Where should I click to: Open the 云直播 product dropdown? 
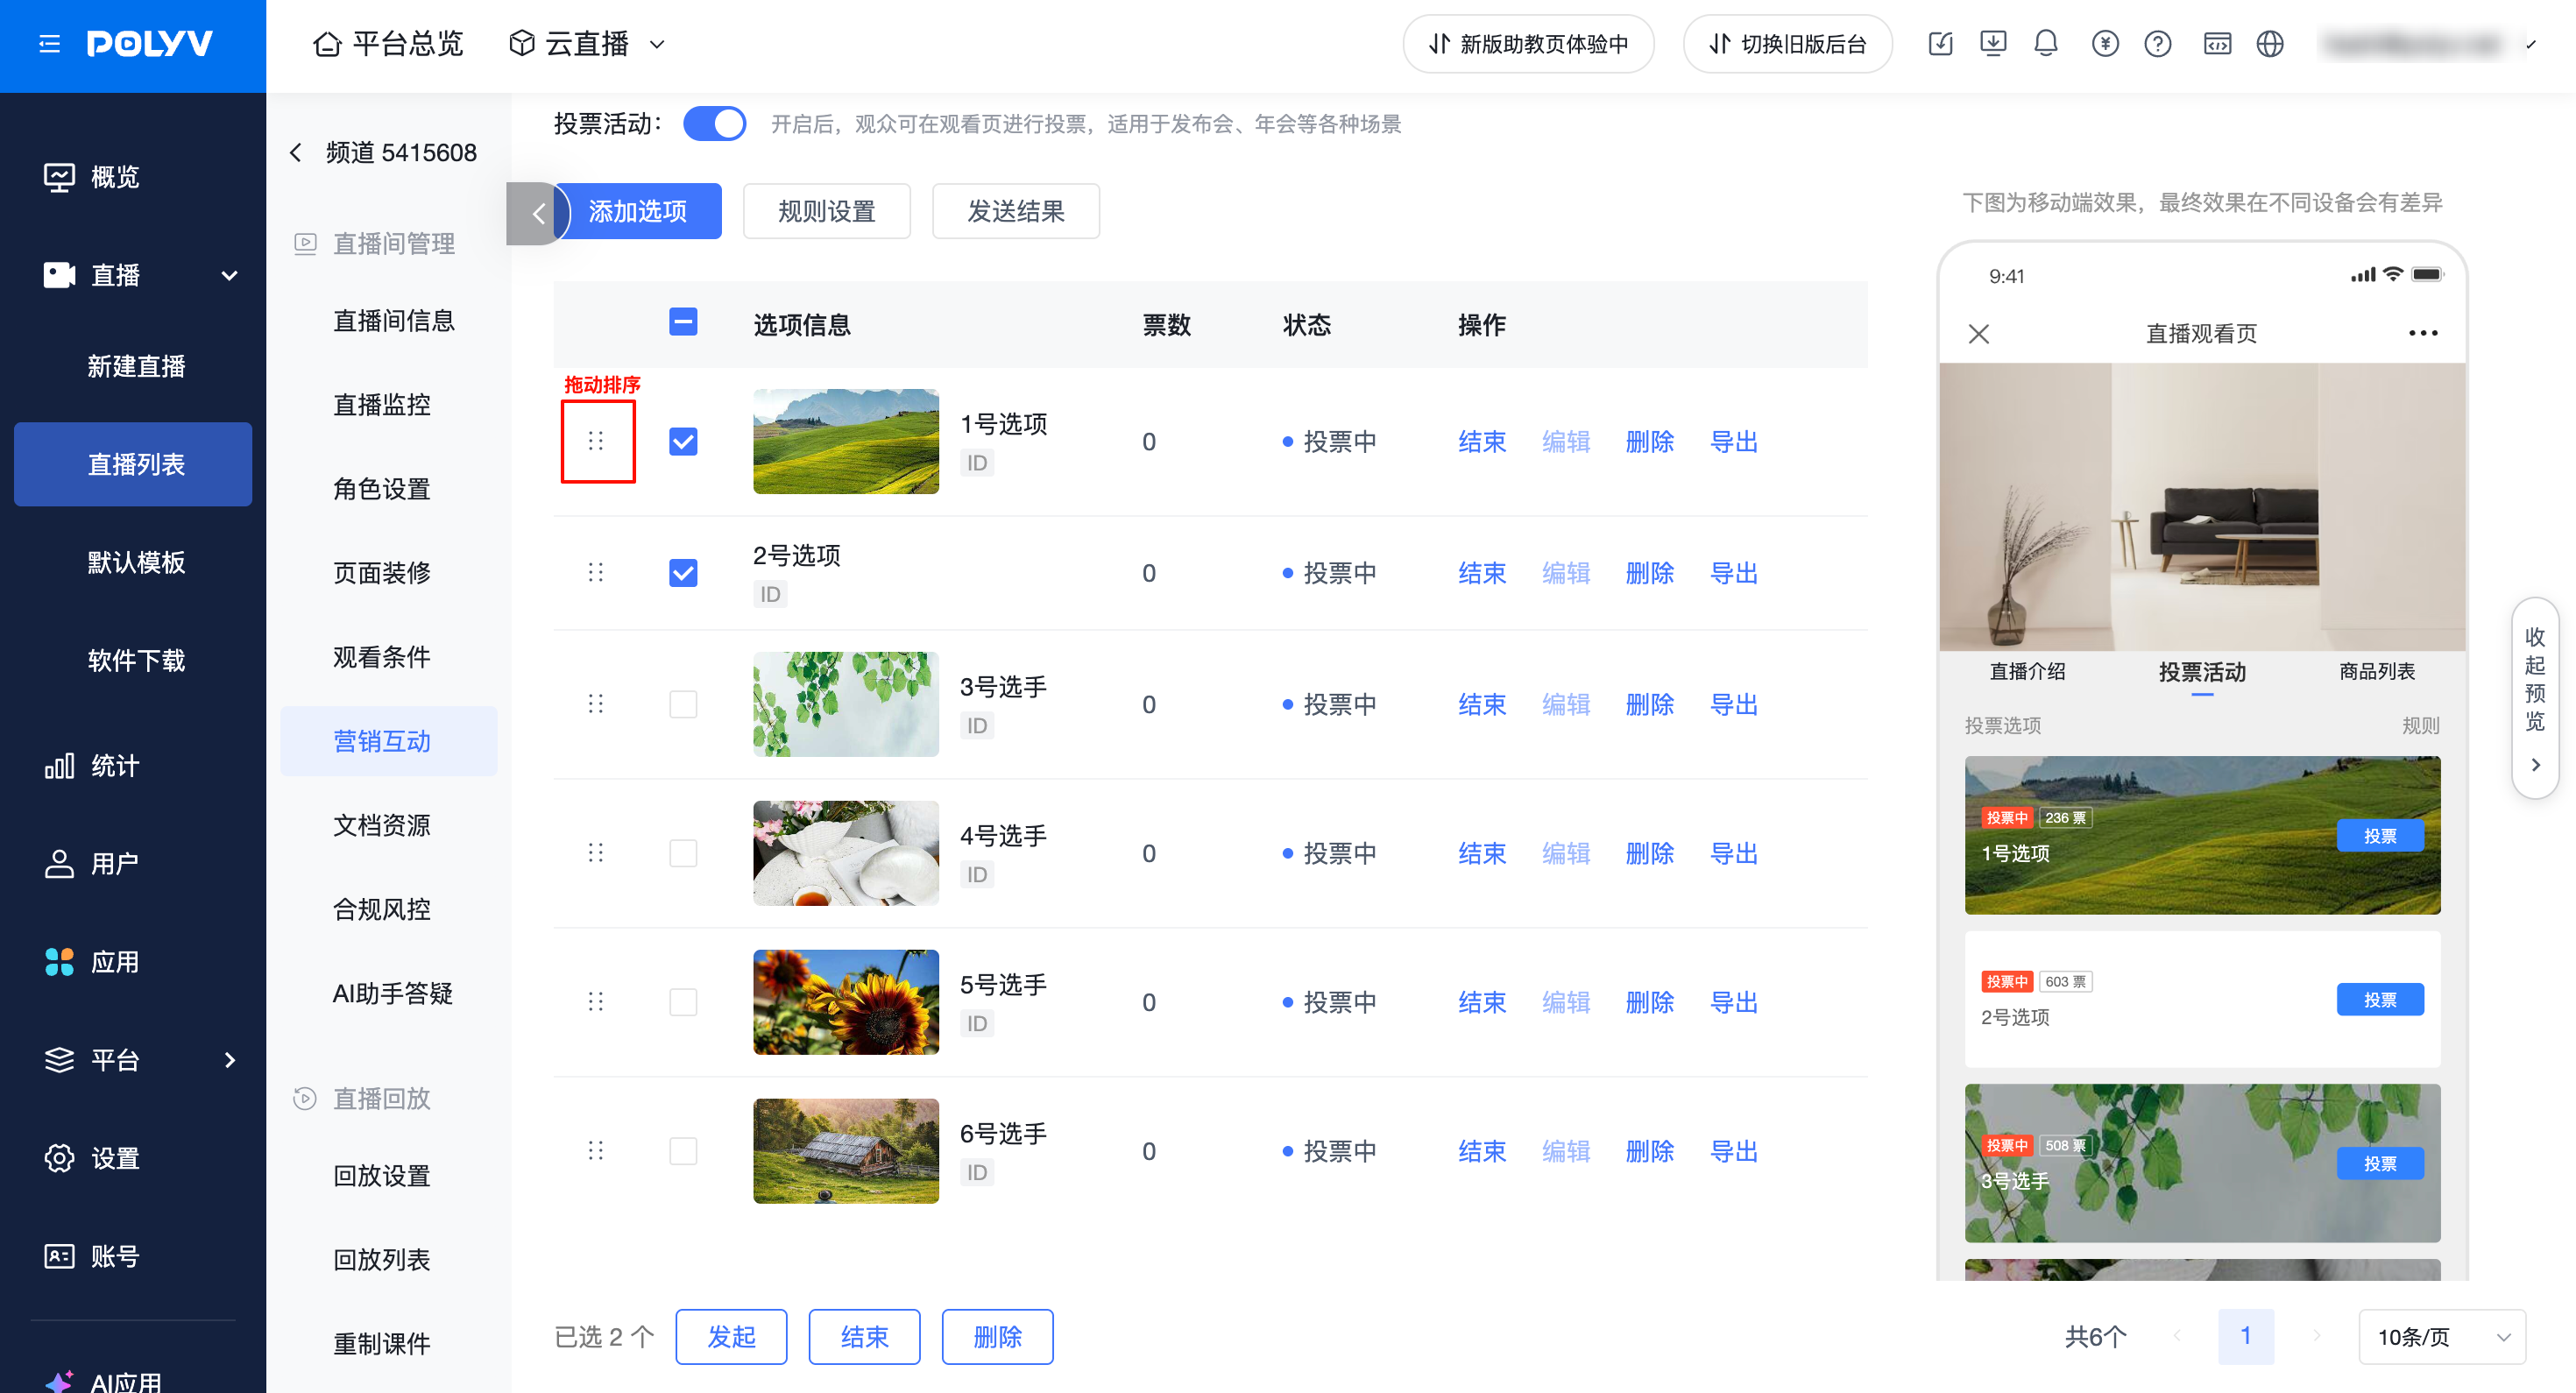pos(587,44)
